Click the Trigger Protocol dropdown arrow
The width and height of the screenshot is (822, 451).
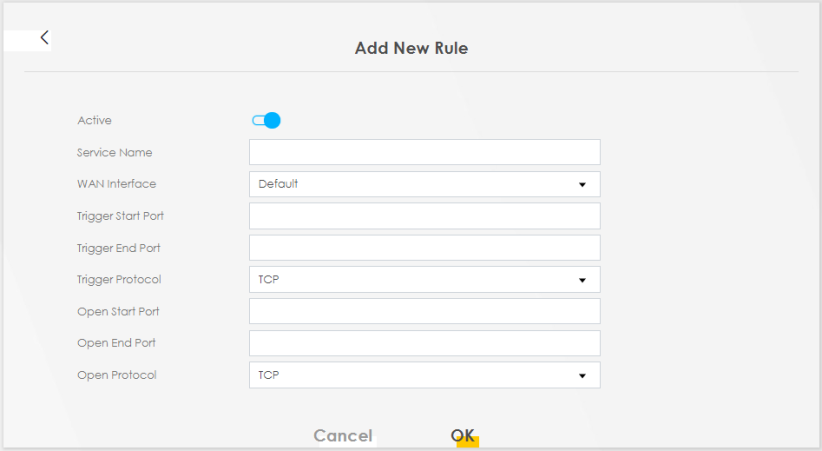tap(581, 280)
